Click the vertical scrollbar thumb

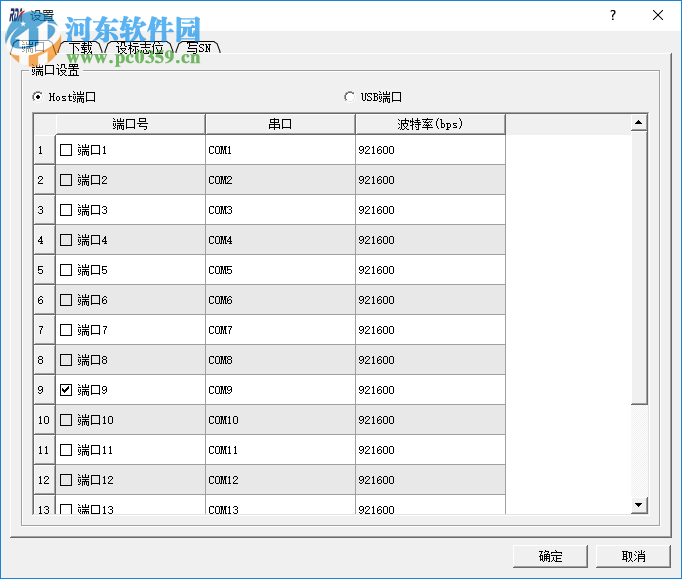639,268
